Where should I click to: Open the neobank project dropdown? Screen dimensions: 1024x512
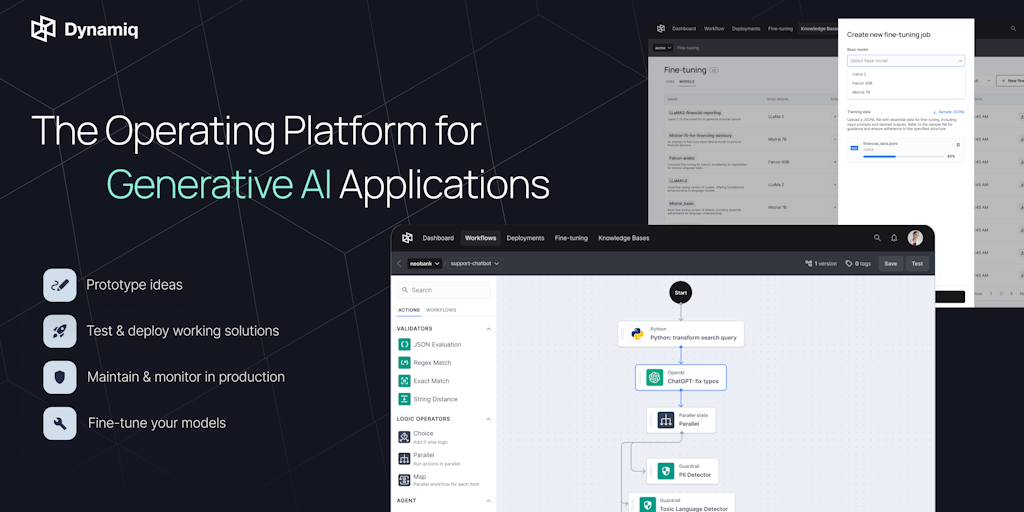(424, 264)
